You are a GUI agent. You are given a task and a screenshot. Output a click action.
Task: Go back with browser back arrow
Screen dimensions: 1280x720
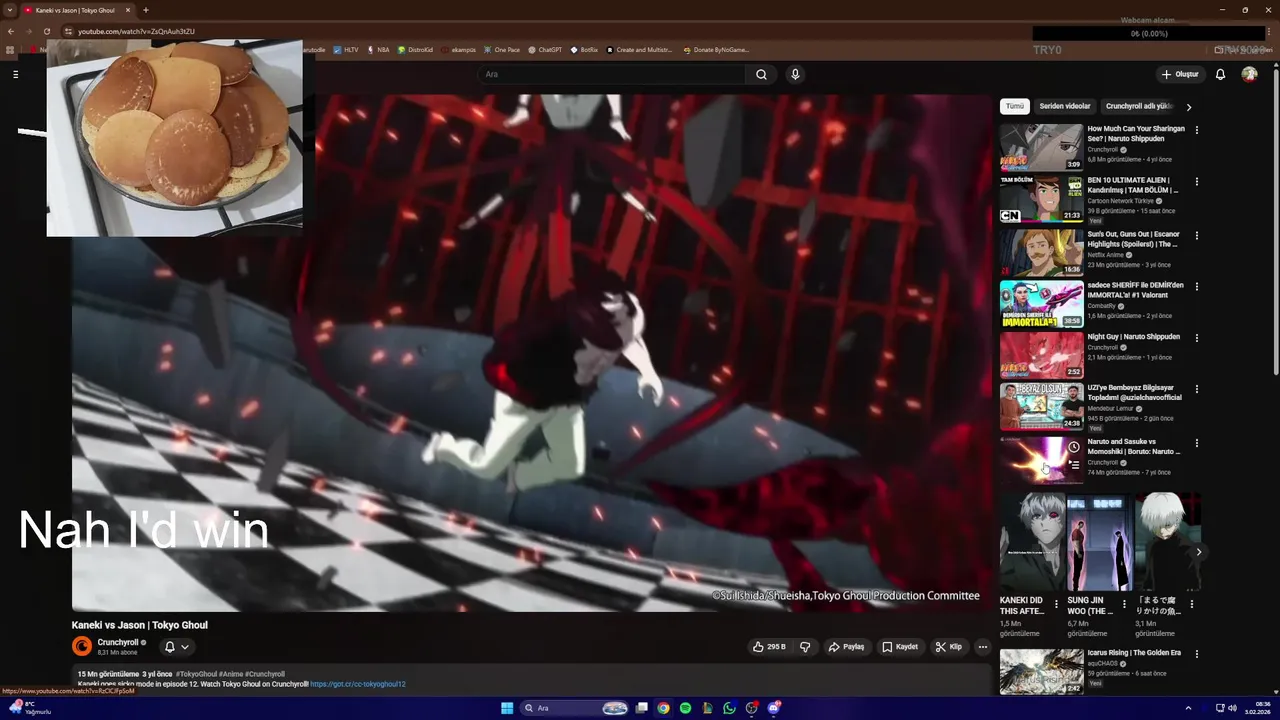point(11,31)
